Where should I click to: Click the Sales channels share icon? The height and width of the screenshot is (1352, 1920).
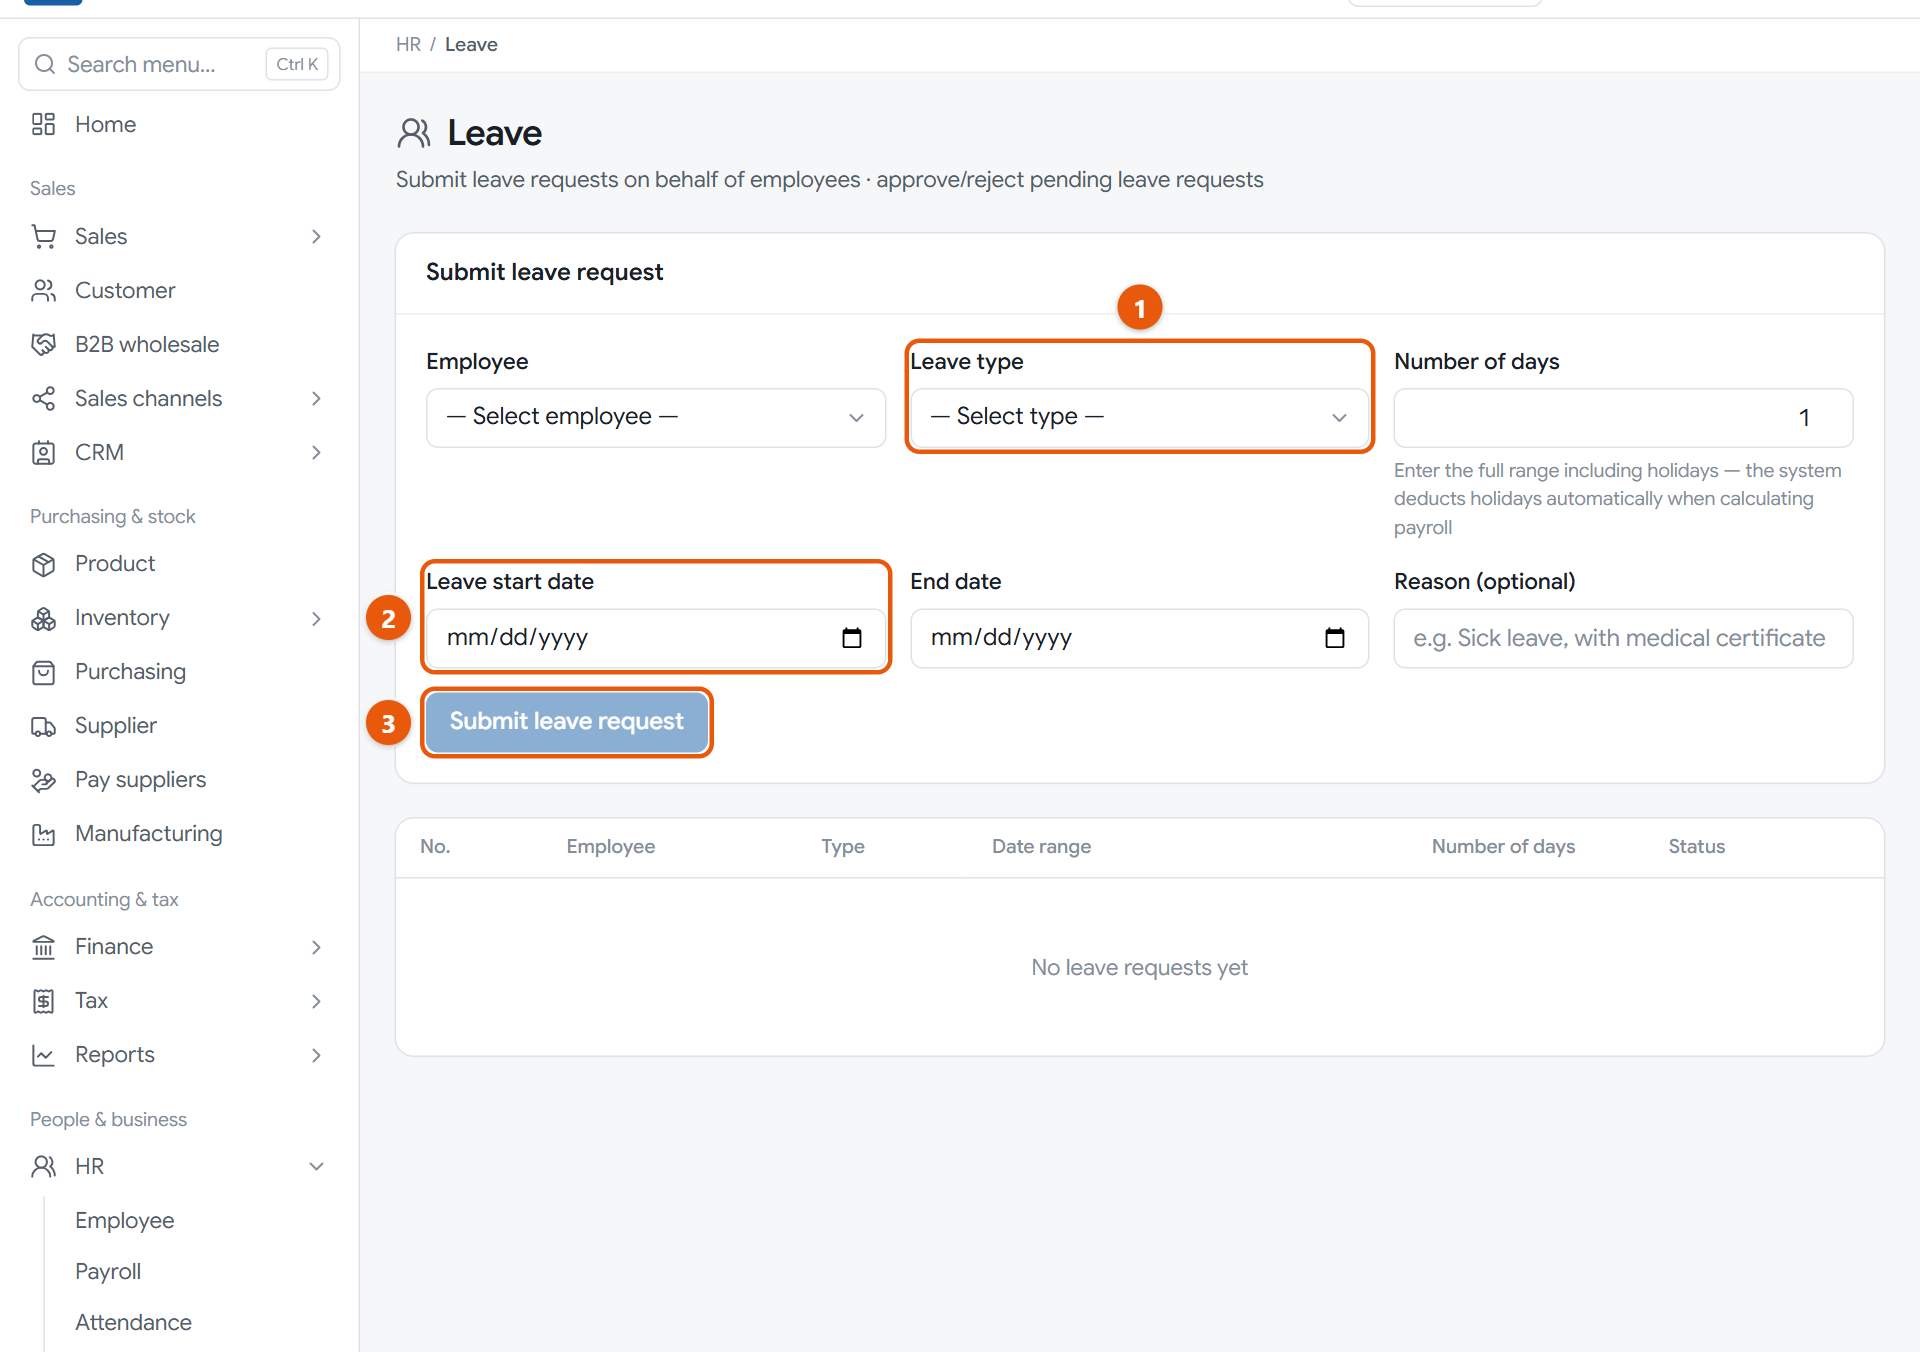(x=43, y=399)
